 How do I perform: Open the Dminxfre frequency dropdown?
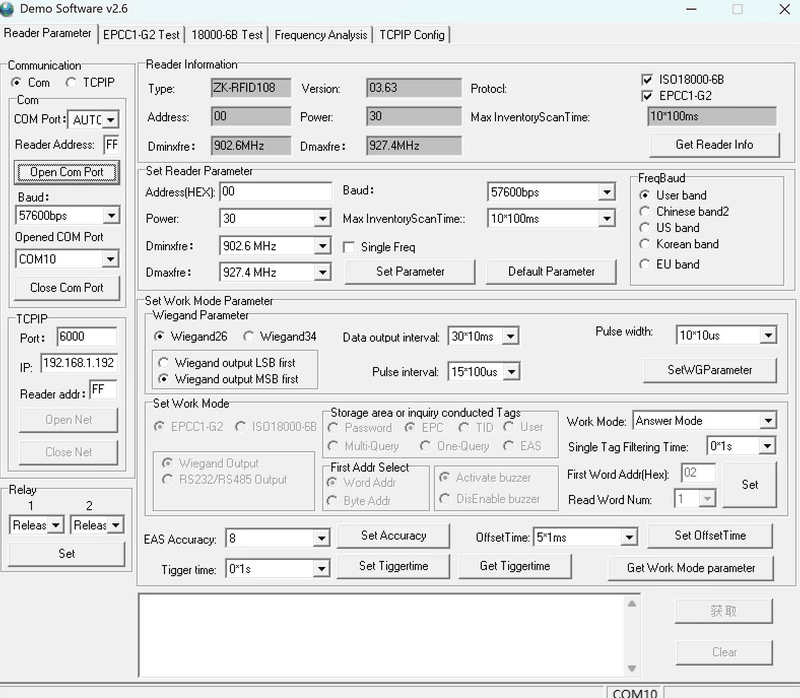tap(322, 246)
